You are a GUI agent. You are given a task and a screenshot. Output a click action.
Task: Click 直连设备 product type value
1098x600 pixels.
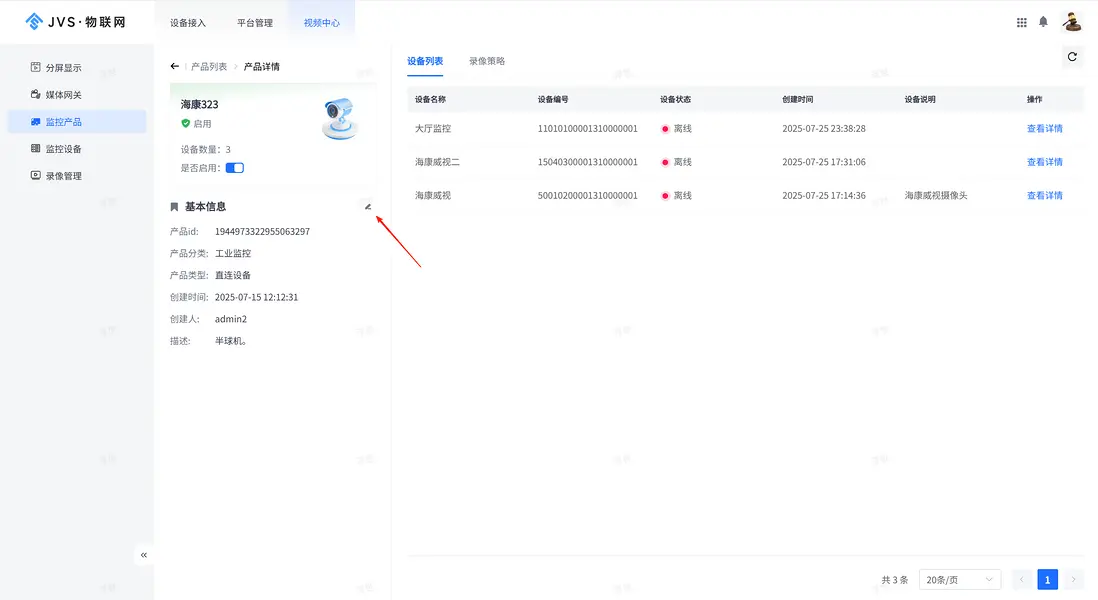pyautogui.click(x=232, y=275)
